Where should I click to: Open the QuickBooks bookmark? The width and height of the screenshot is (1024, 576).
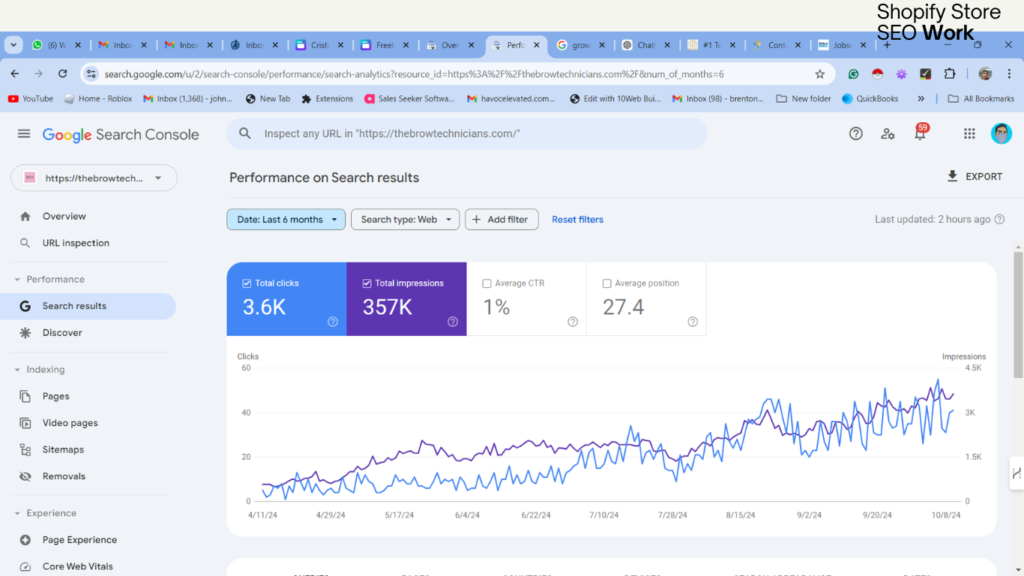[x=870, y=99]
